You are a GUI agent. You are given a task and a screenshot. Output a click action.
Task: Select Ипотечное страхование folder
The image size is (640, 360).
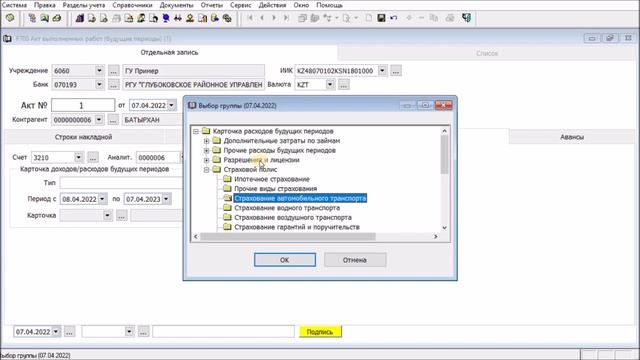point(271,179)
